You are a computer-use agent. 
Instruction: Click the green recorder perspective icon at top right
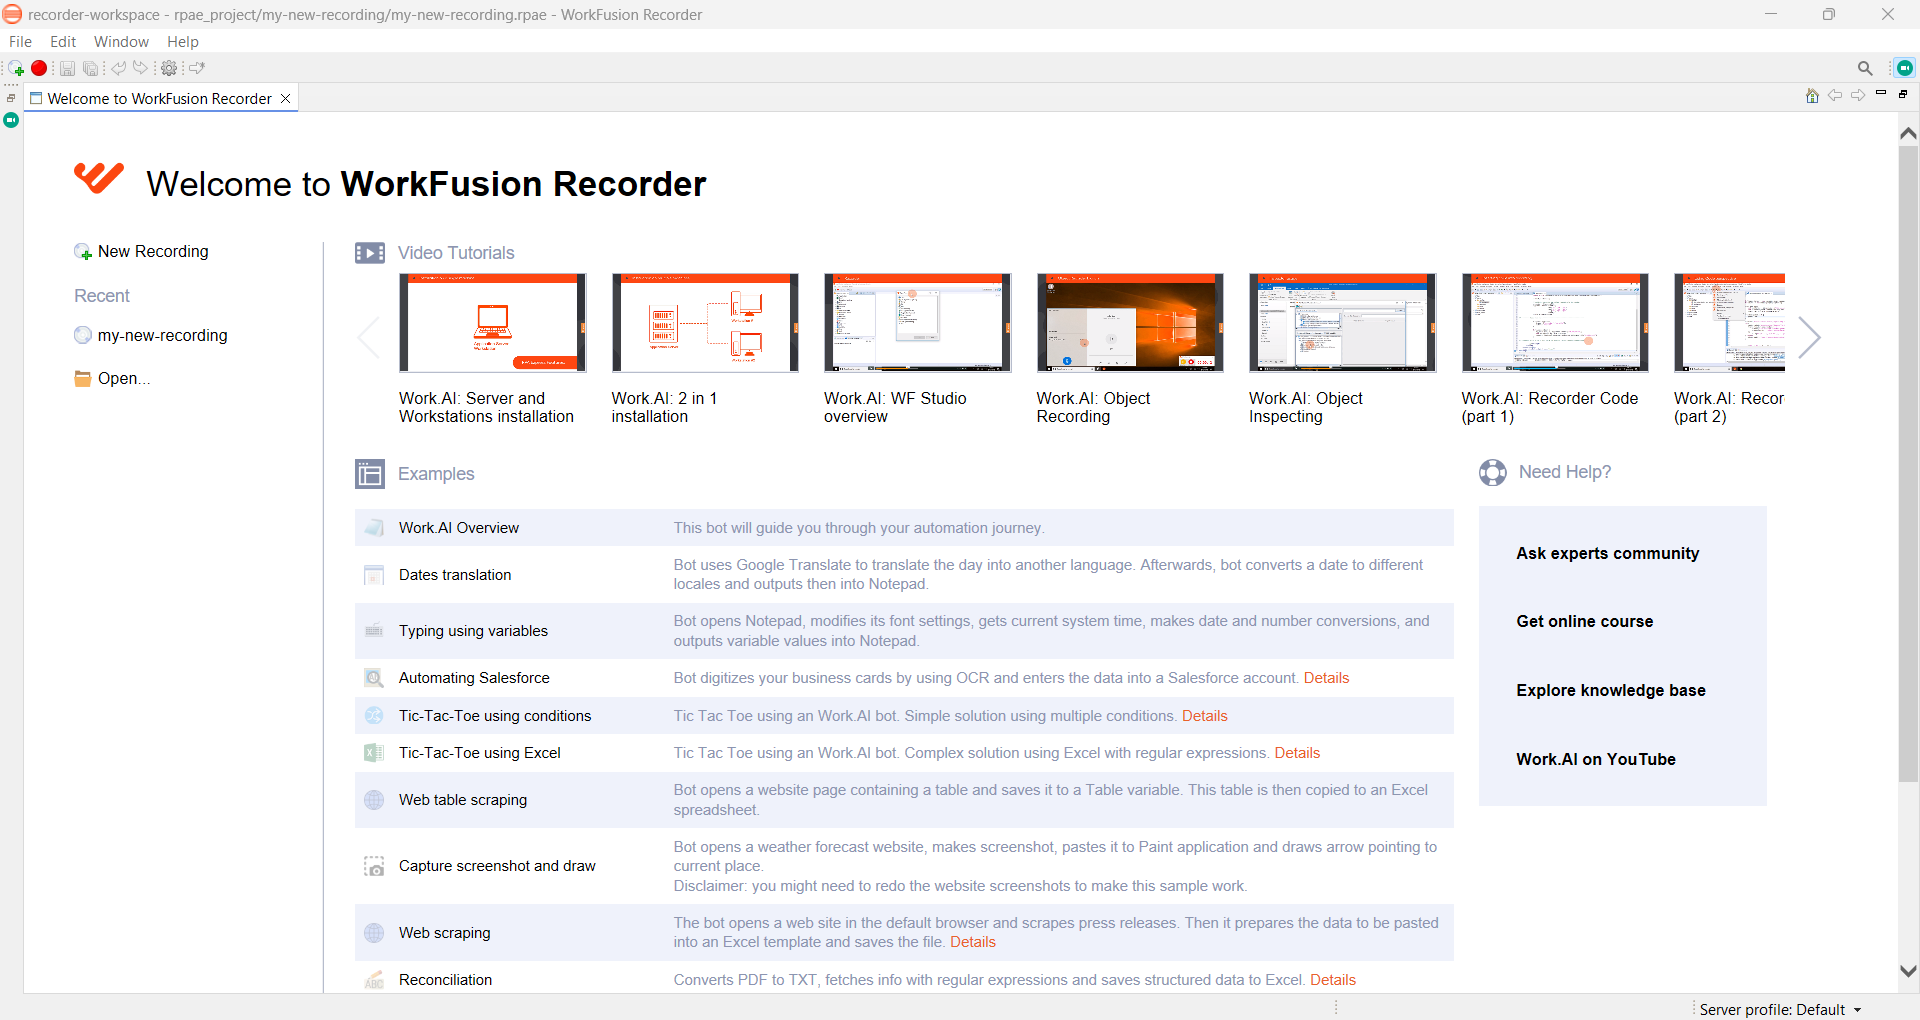[1905, 68]
